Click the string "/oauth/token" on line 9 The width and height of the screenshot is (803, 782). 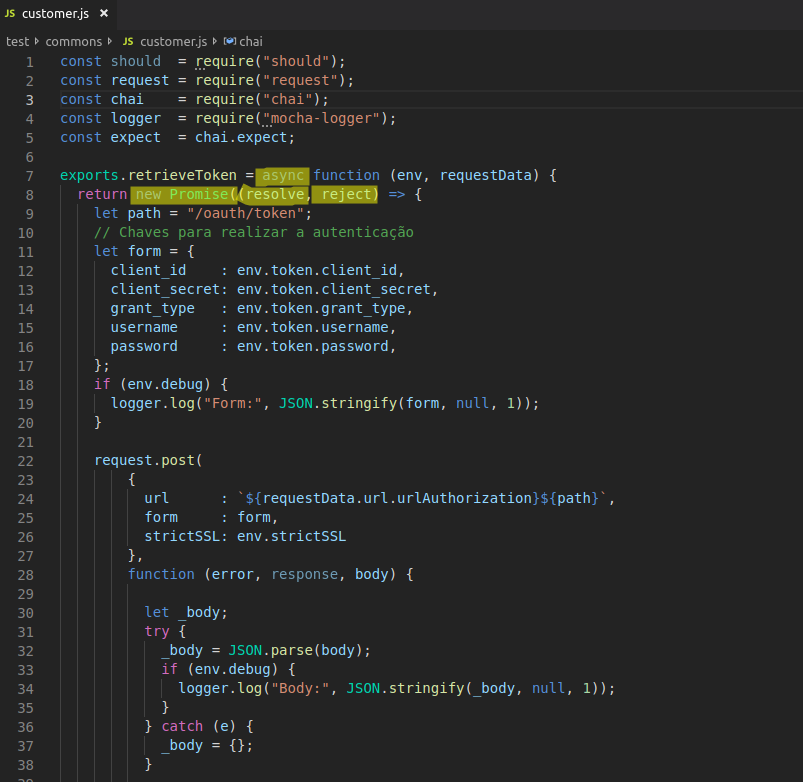click(245, 214)
